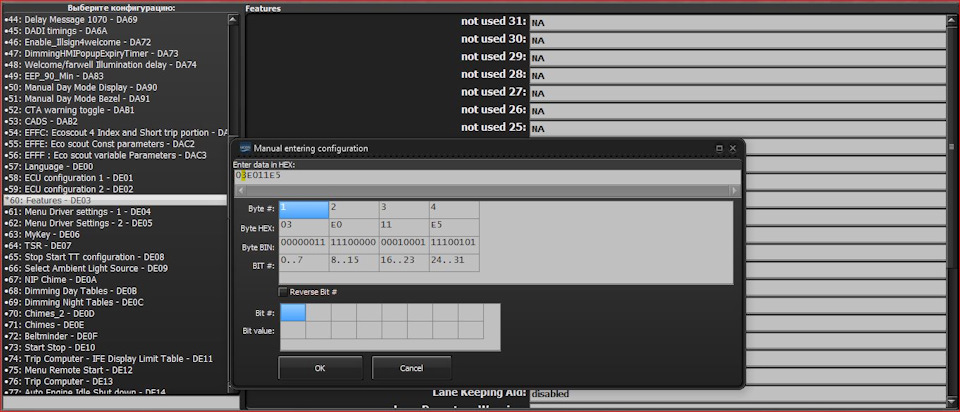Click Byte HEX value E0
This screenshot has width=960, height=412.
[354, 227]
